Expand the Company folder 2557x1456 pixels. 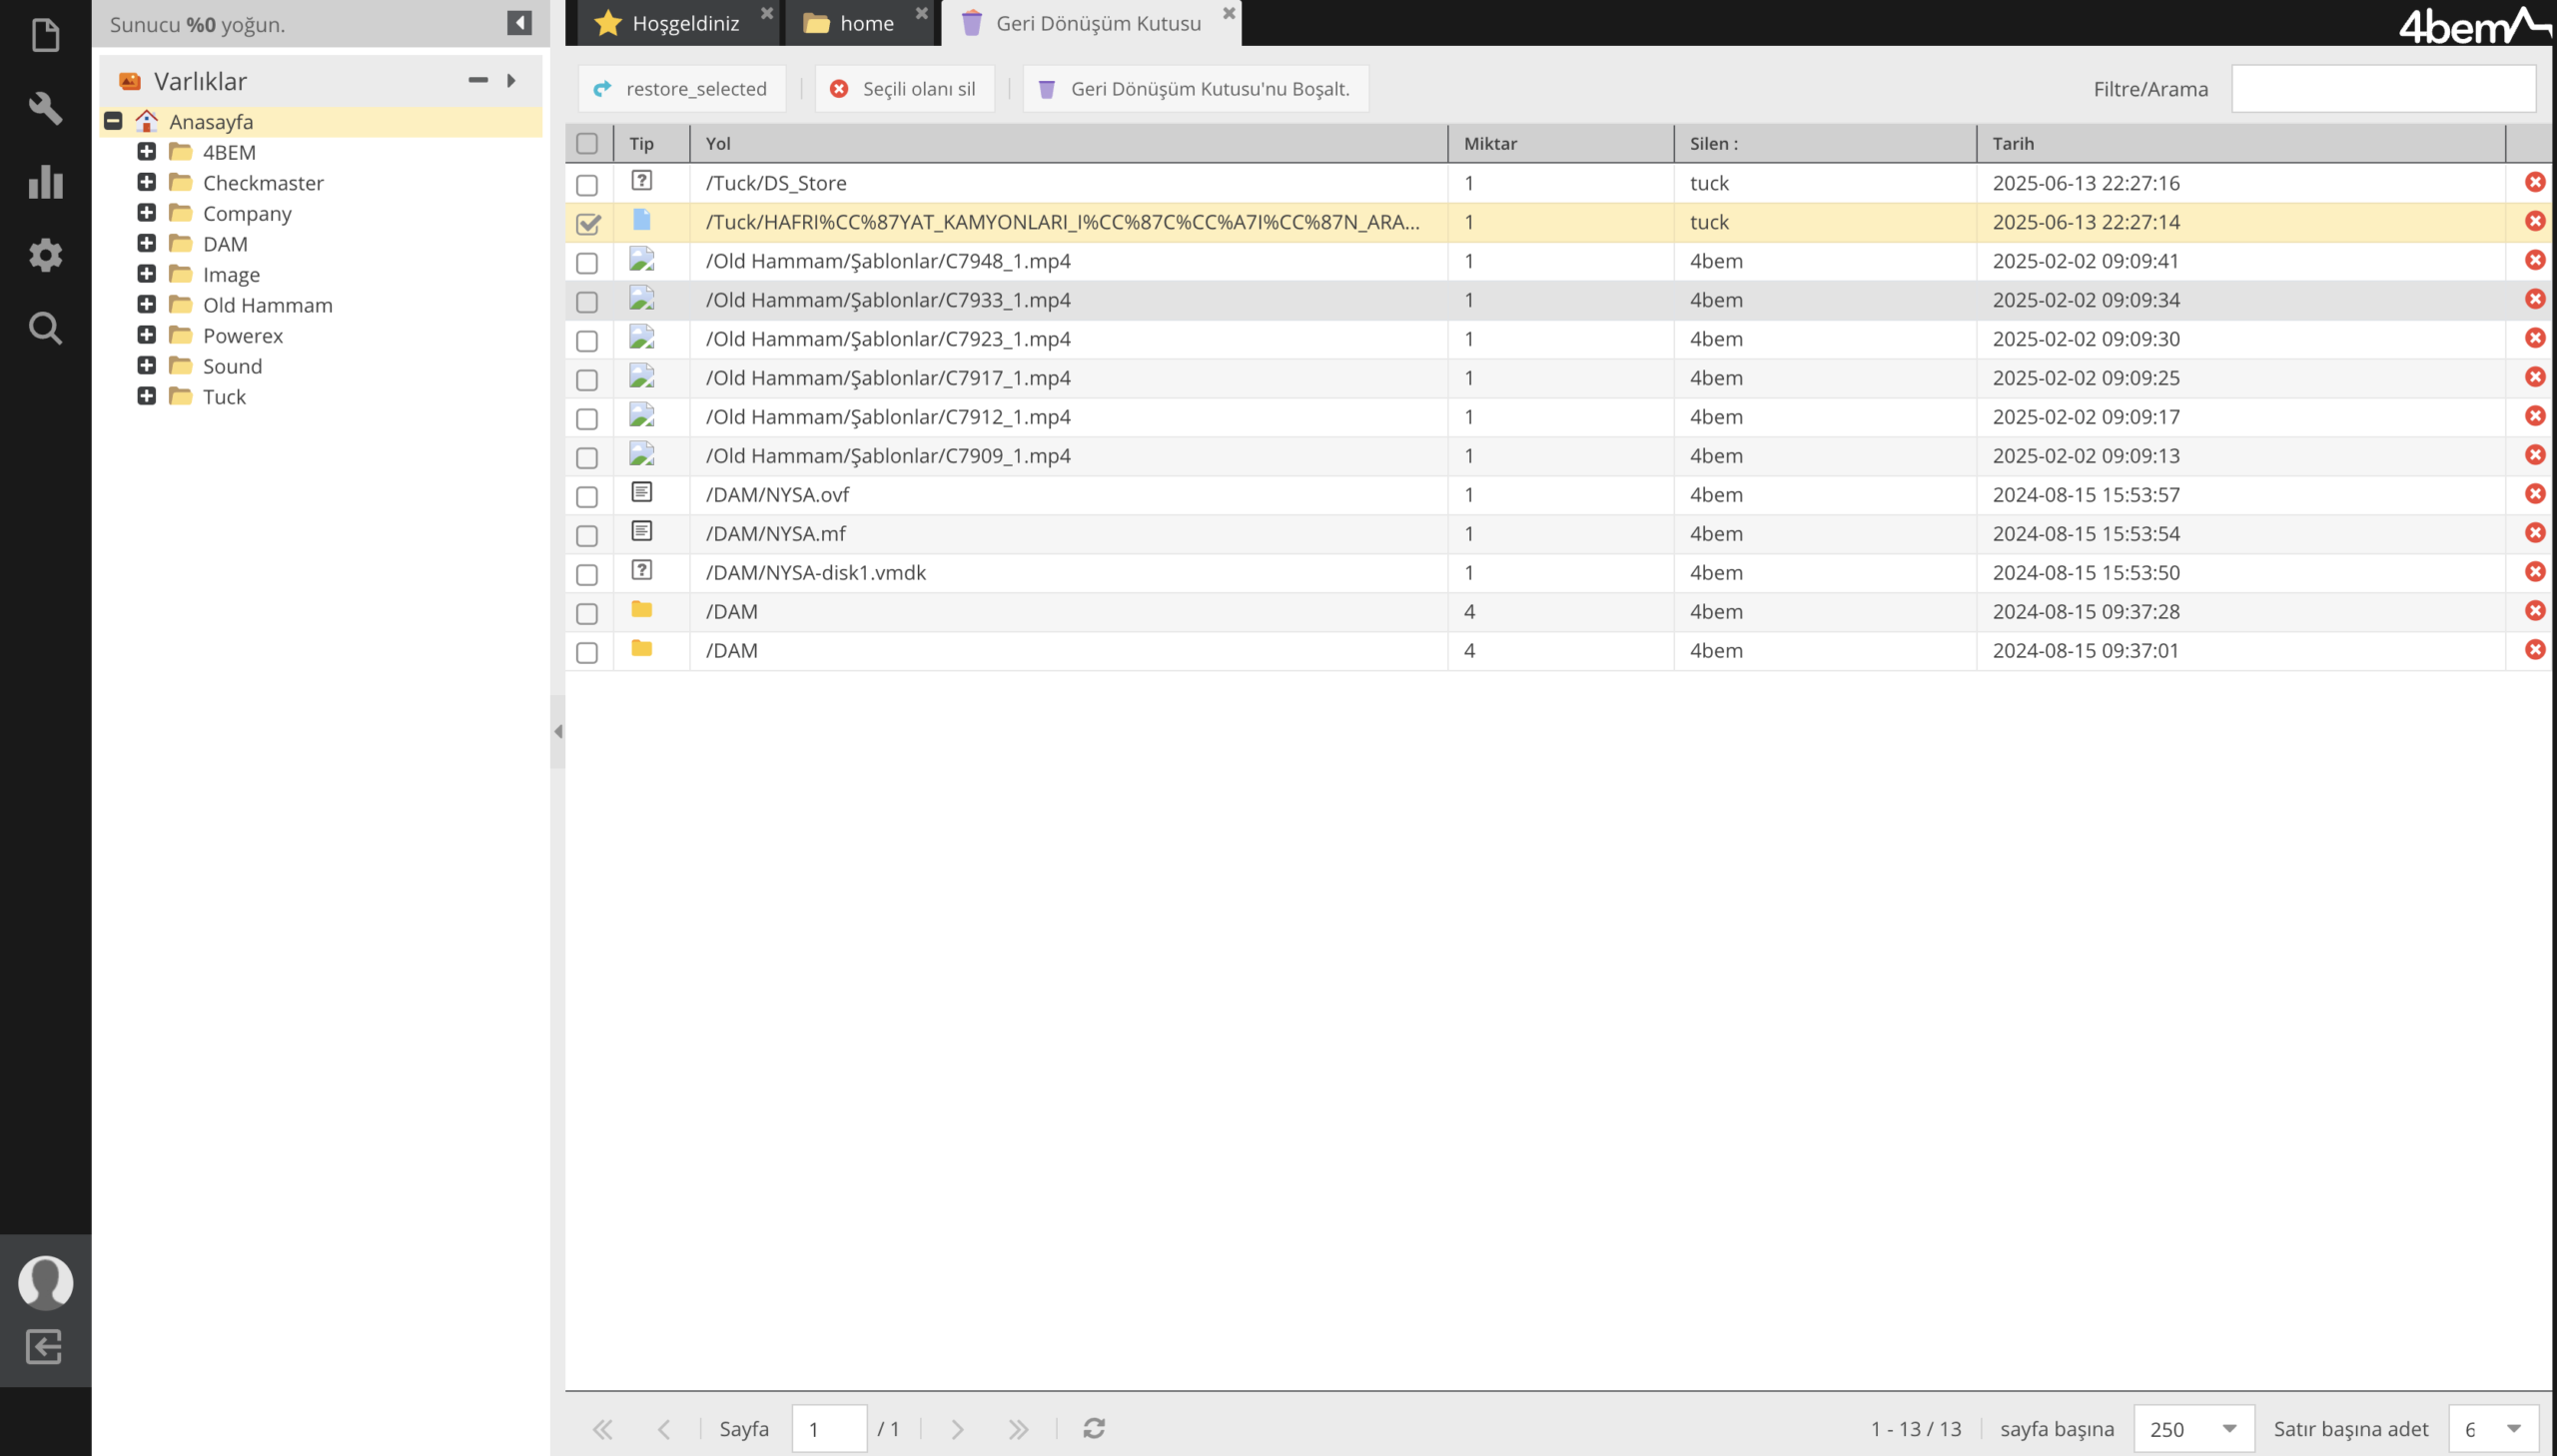147,212
